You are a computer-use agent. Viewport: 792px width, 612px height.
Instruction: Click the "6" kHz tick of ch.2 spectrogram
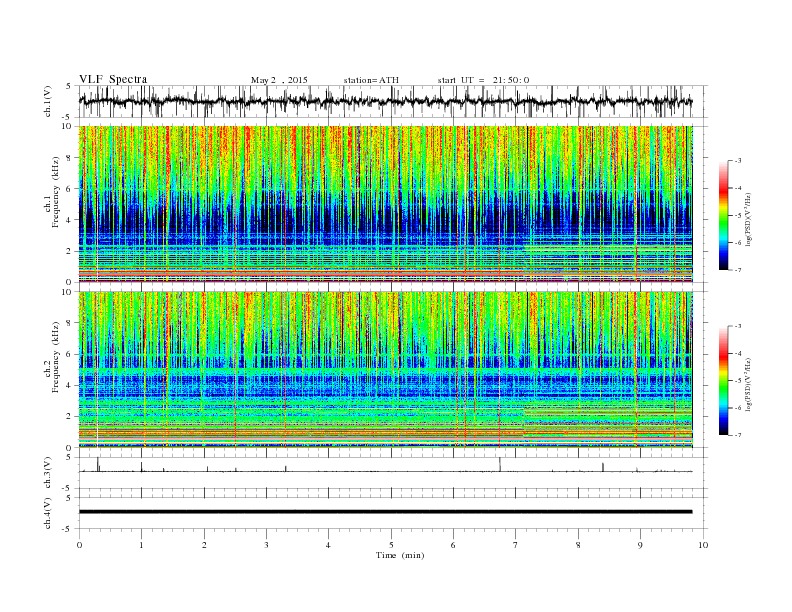click(x=70, y=354)
